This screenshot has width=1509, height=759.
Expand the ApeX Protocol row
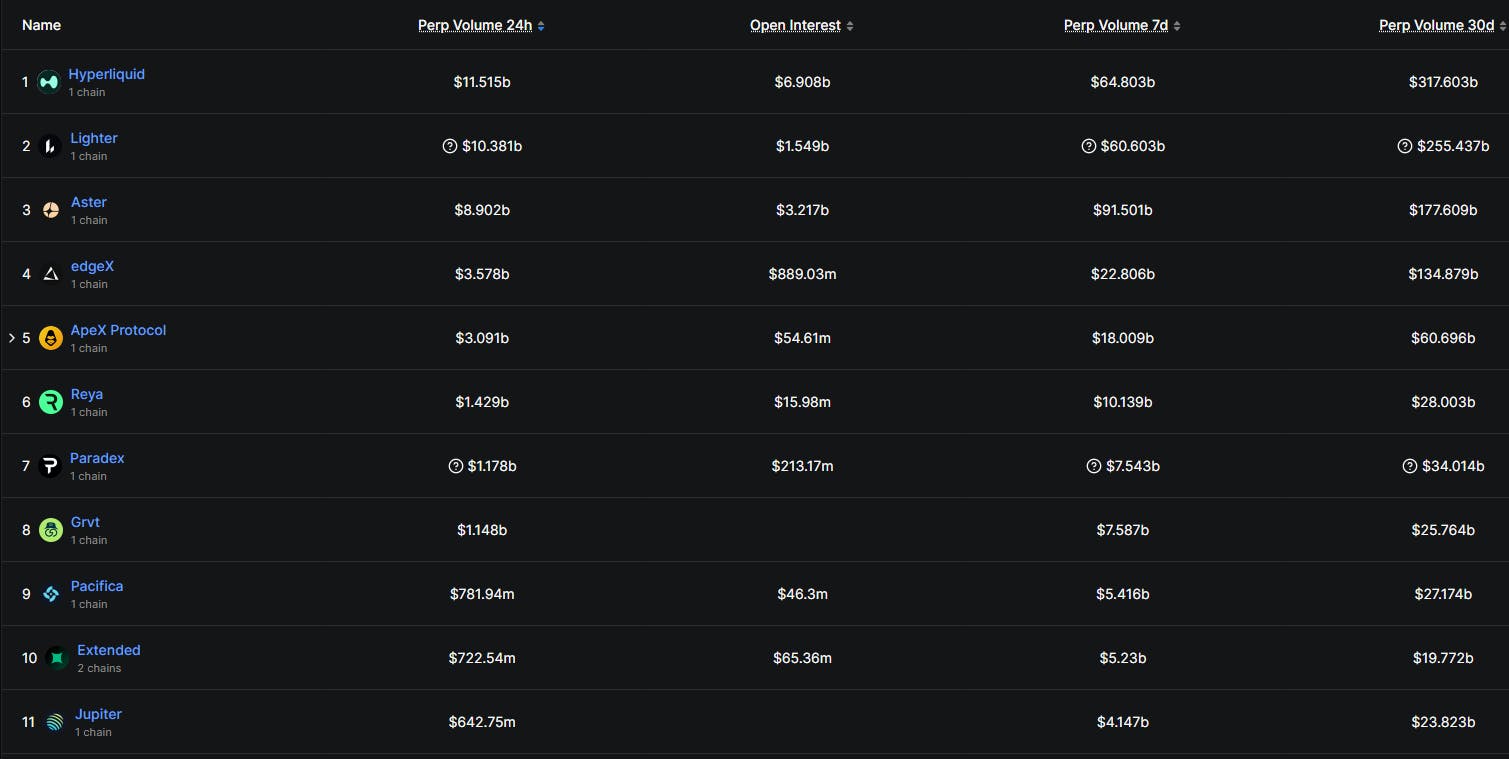coord(10,337)
